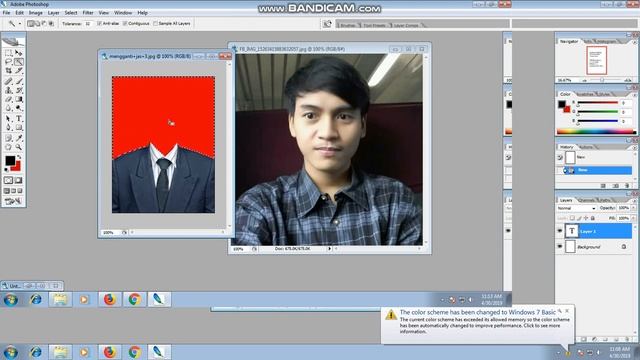This screenshot has height=360, width=640.
Task: Open the Brushes palette well tab
Action: click(347, 25)
